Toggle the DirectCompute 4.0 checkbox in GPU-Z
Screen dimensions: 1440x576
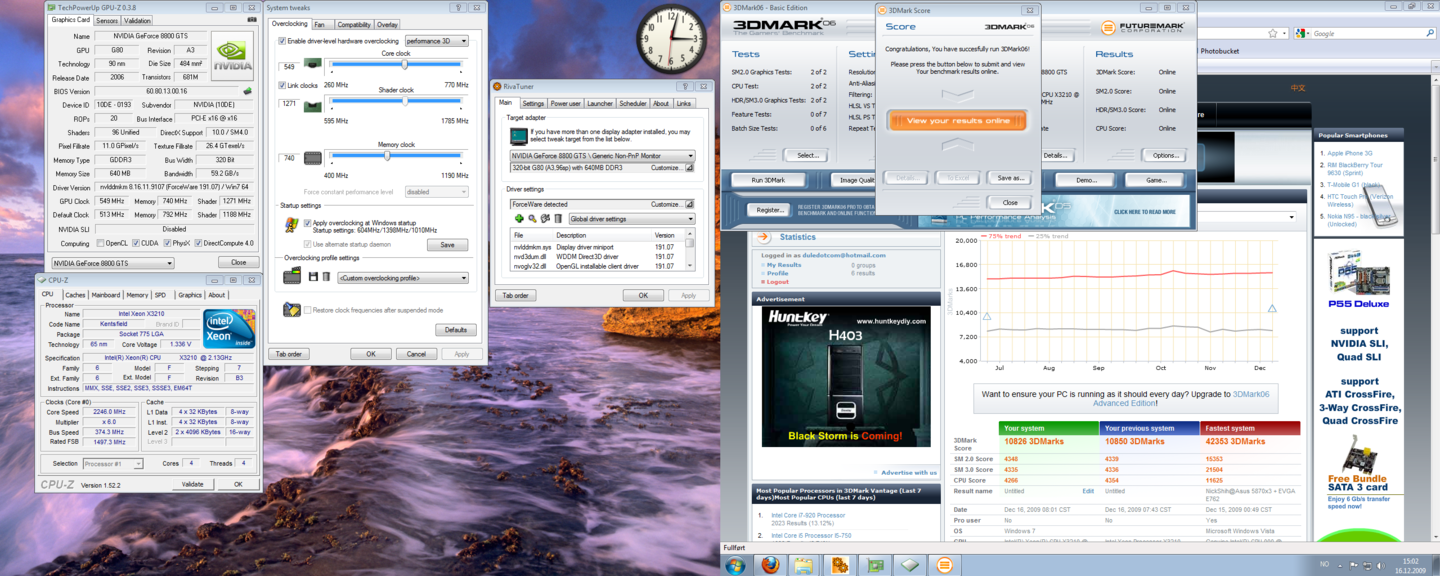point(197,243)
